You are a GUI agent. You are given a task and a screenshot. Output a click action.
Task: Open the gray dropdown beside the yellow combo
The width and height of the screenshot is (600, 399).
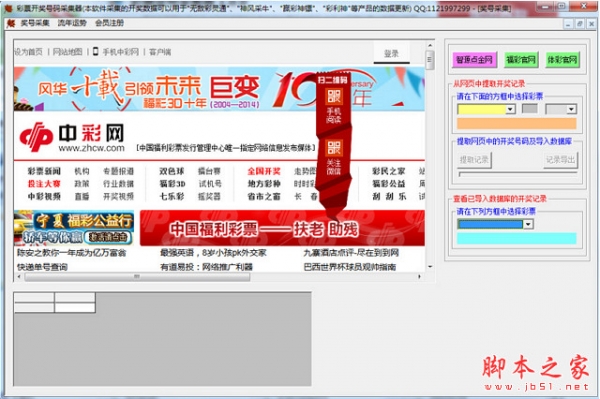[x=571, y=109]
